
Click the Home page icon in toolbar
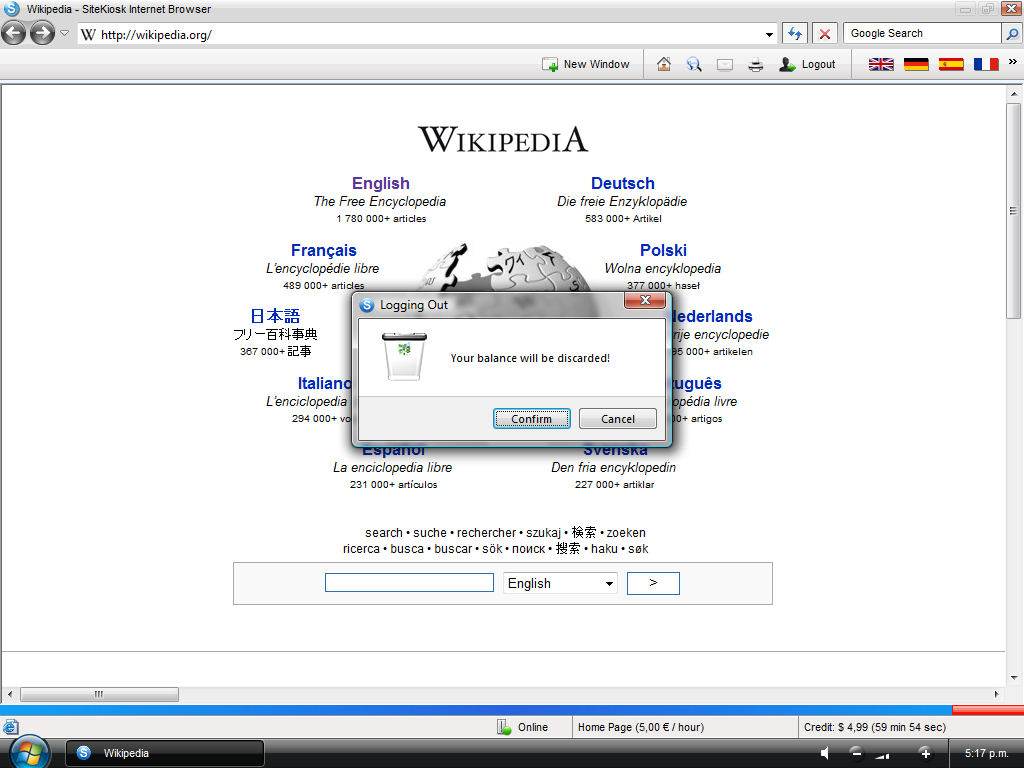click(x=664, y=64)
